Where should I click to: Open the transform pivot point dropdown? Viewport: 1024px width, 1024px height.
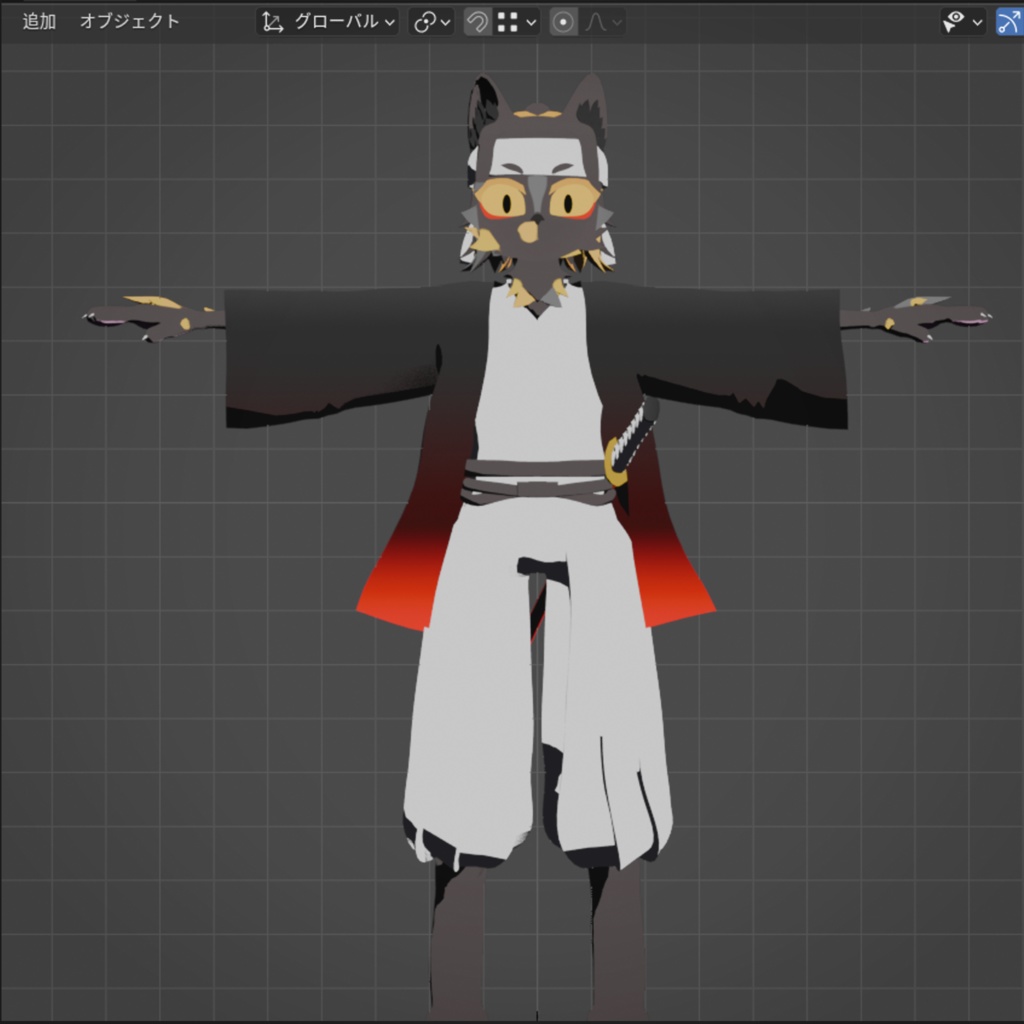click(x=444, y=21)
